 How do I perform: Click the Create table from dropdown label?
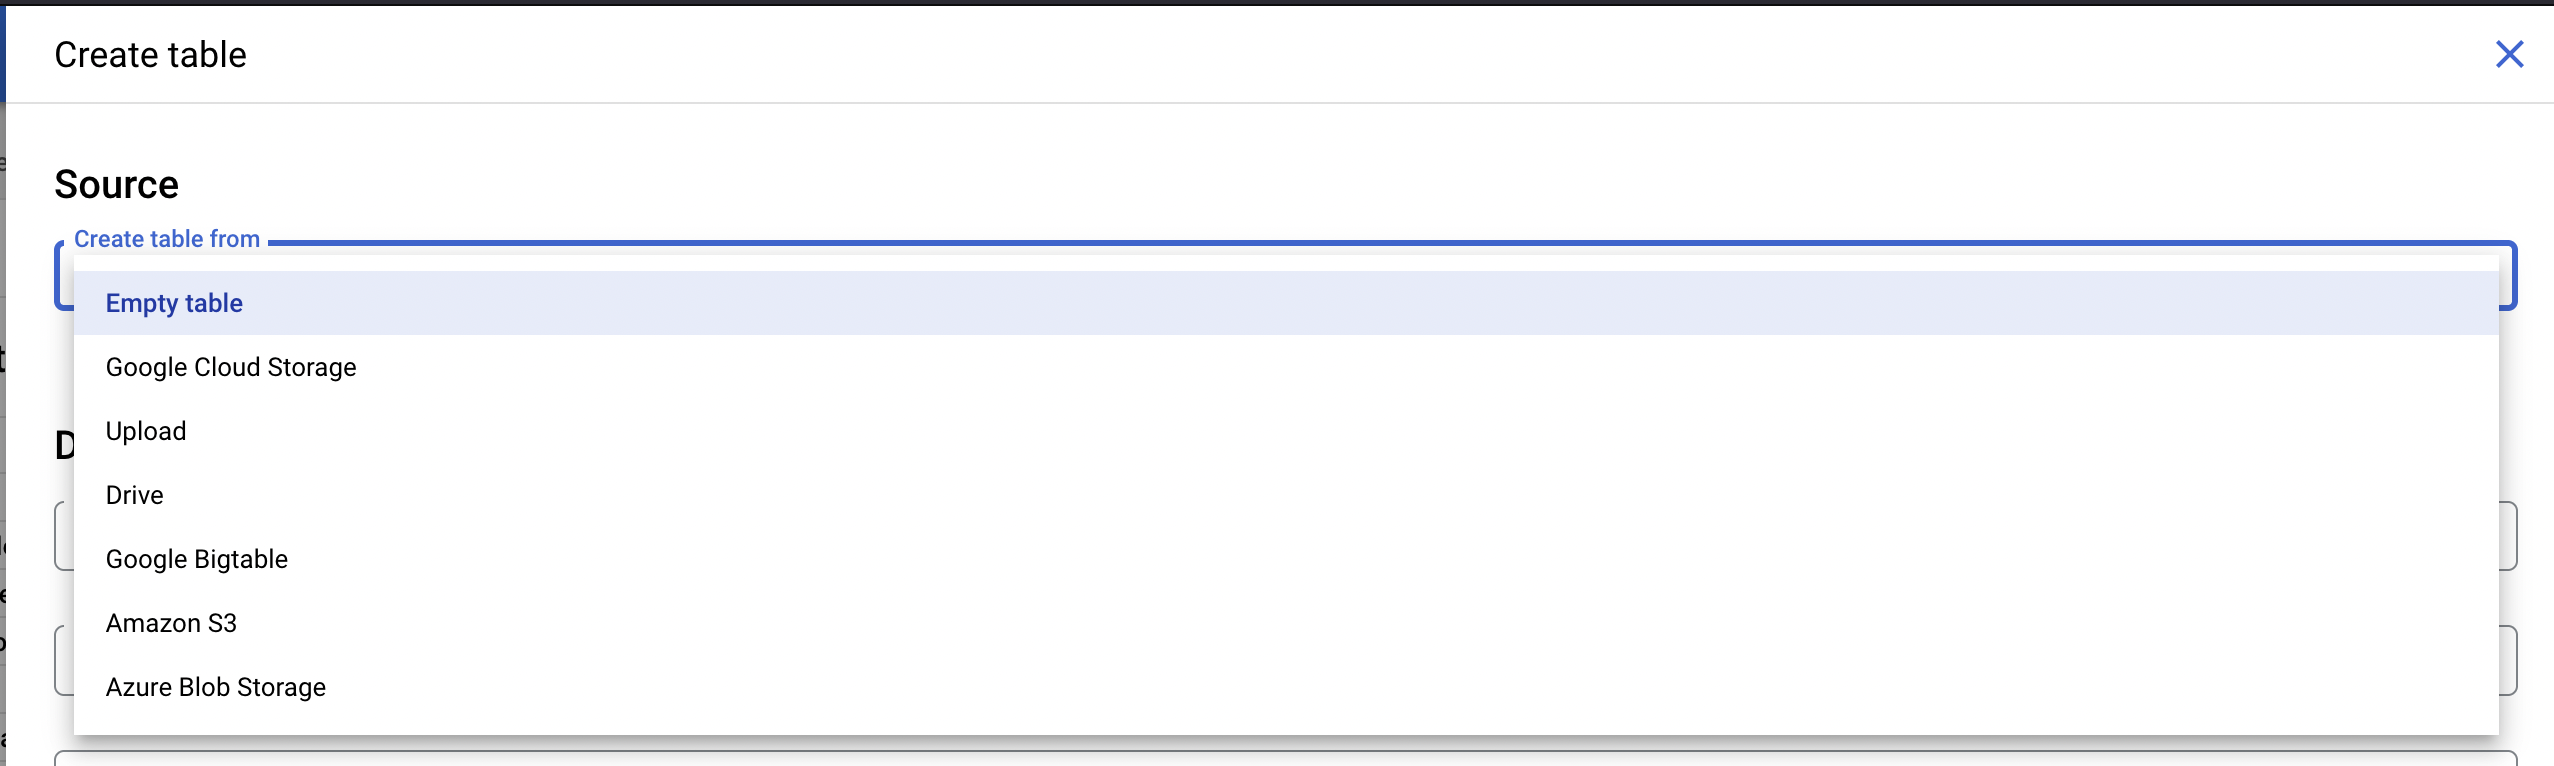click(x=167, y=239)
